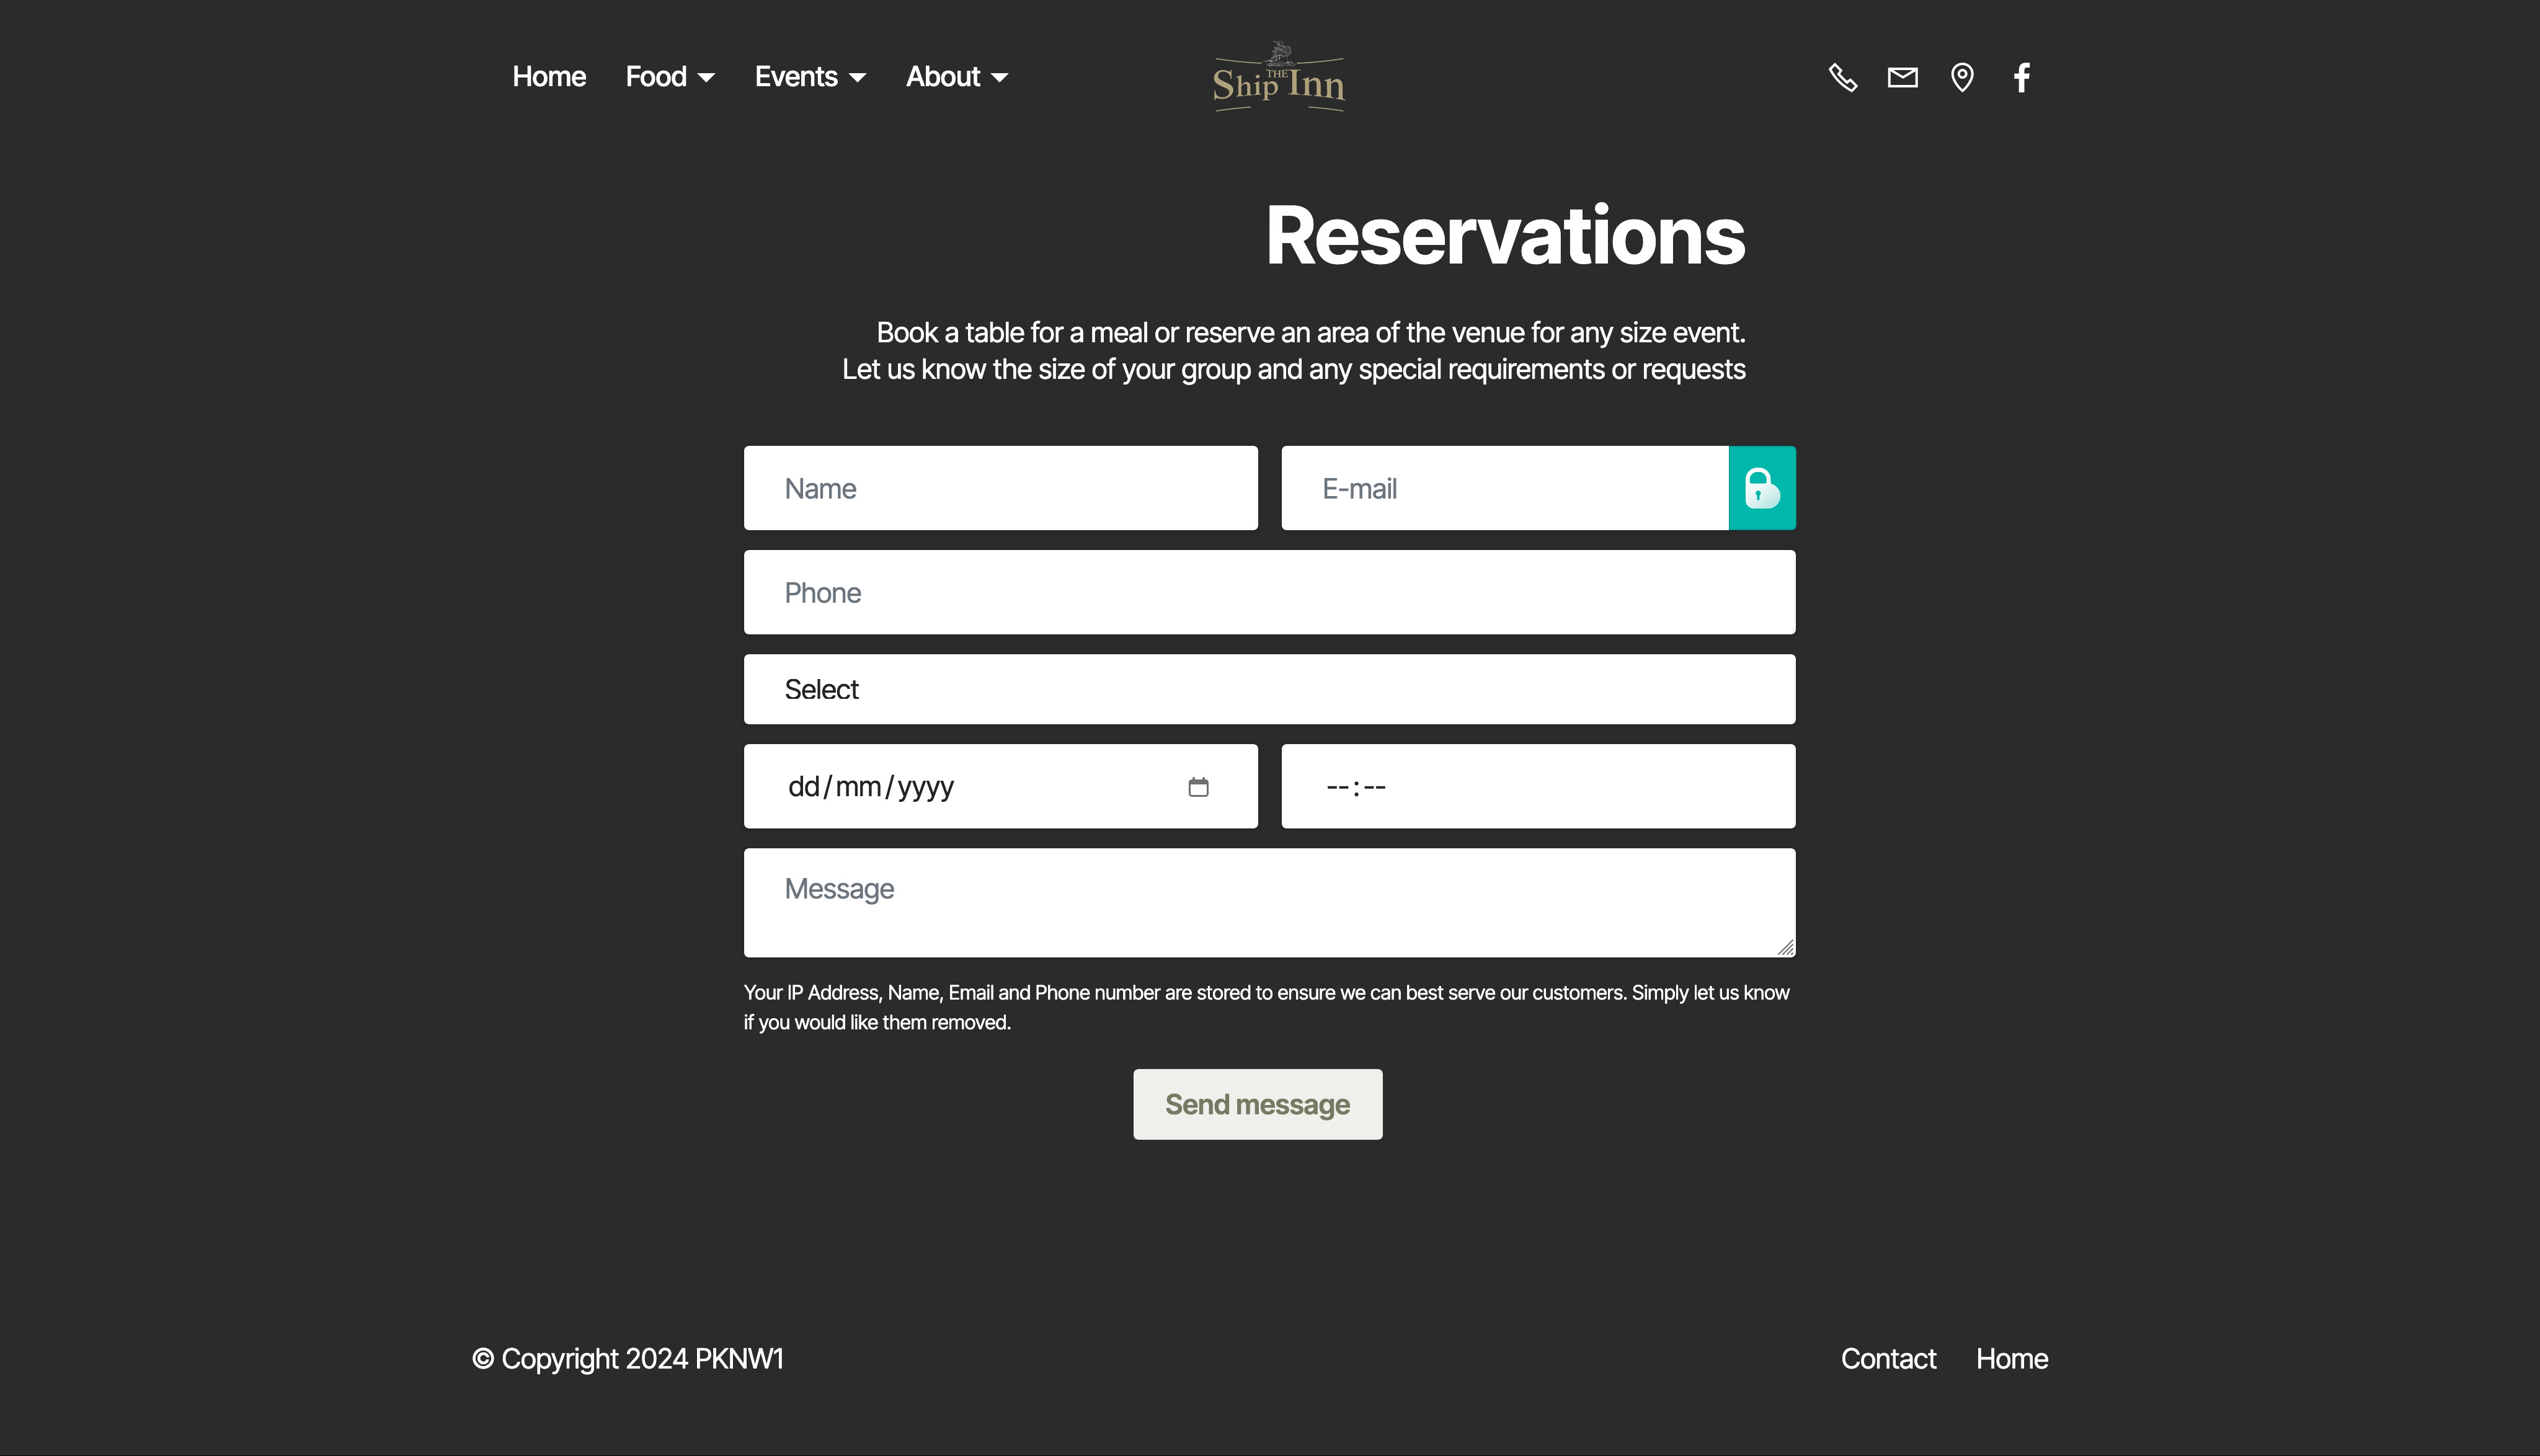
Task: Open the Facebook icon link
Action: click(2021, 77)
